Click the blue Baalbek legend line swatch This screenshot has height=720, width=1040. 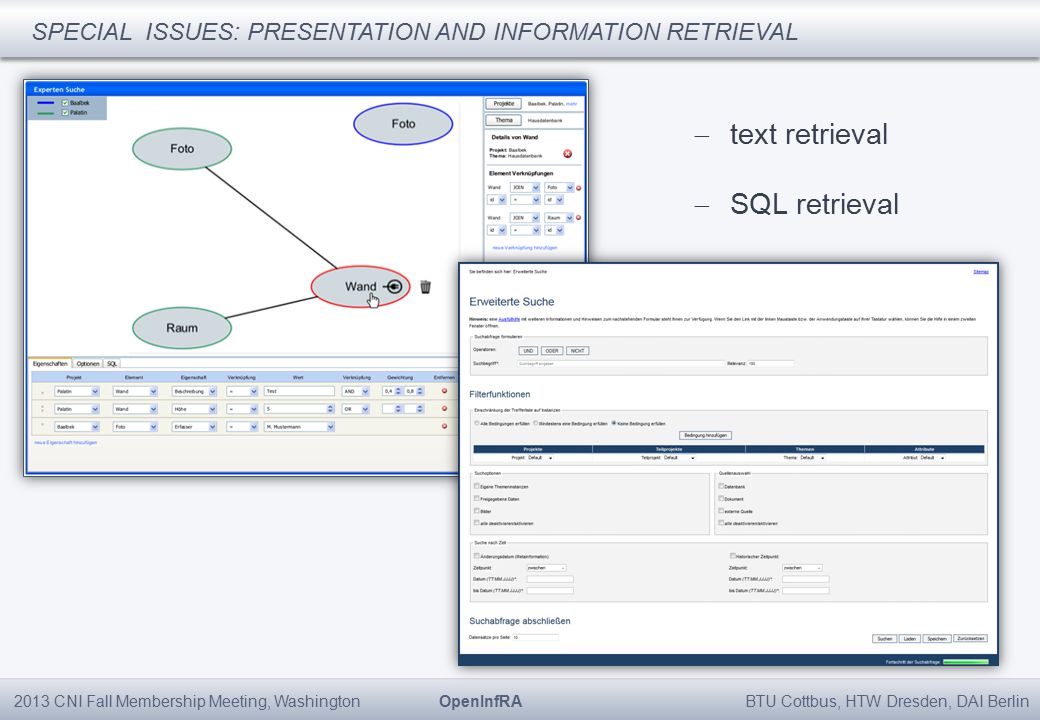(x=46, y=103)
